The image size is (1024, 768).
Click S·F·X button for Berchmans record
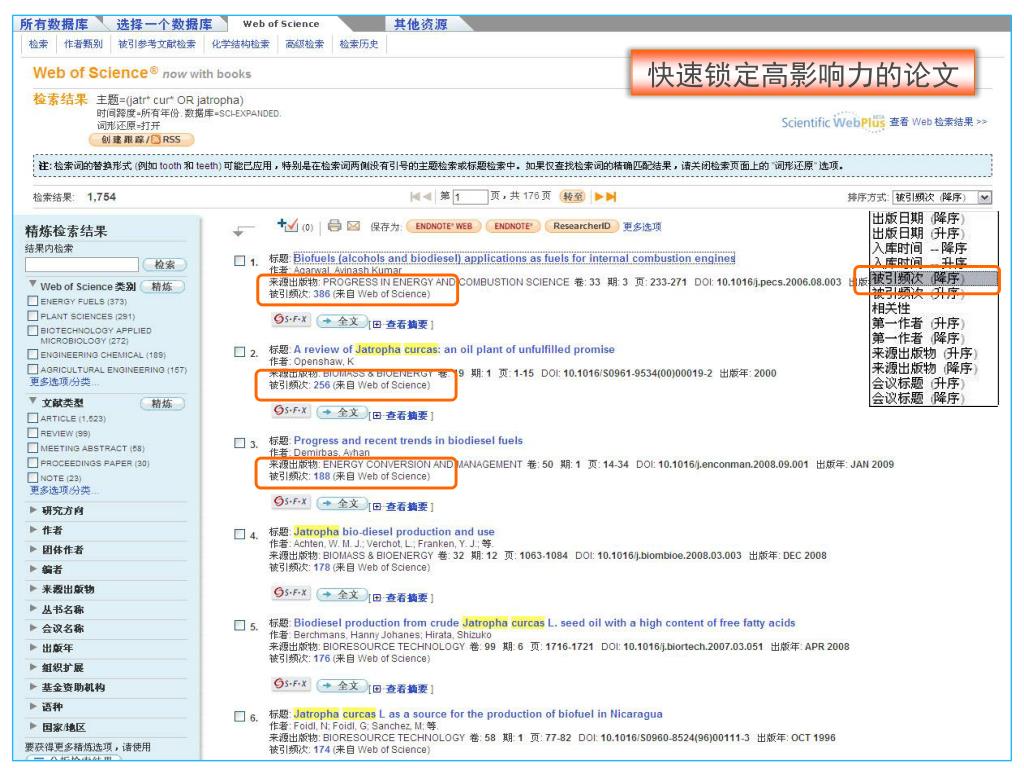tap(291, 684)
